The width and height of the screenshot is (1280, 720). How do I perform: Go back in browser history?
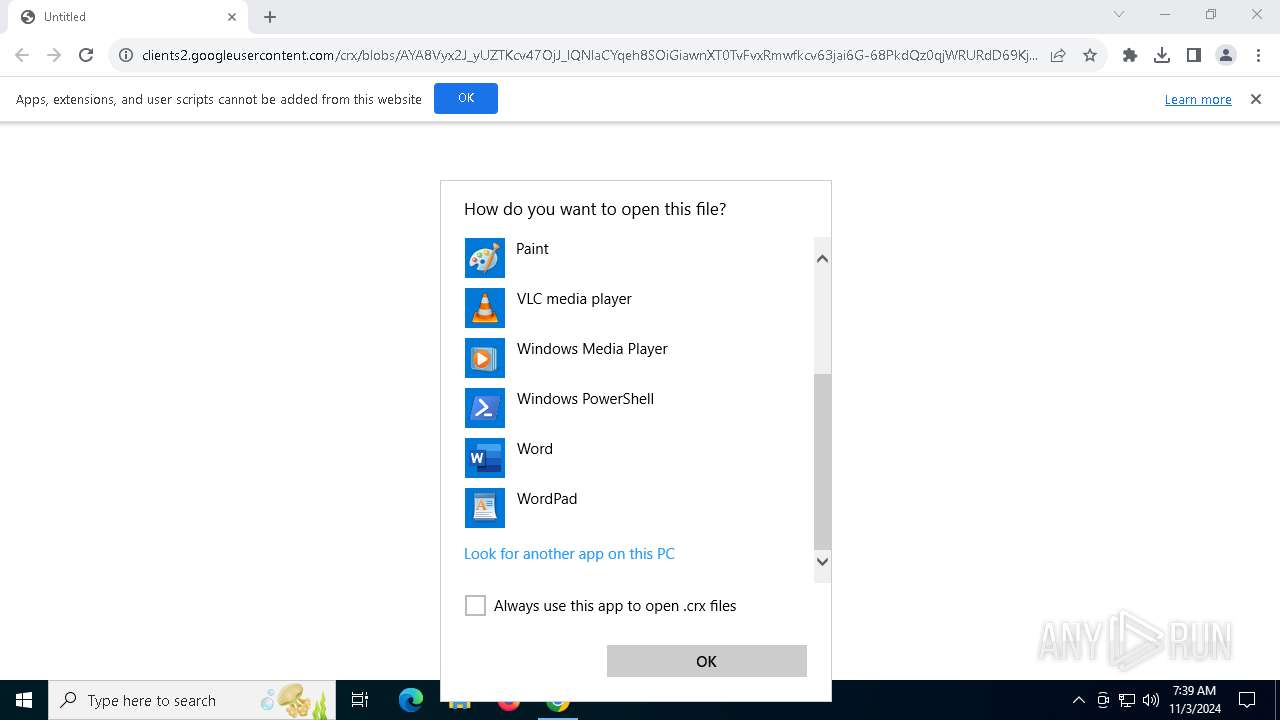(x=22, y=55)
